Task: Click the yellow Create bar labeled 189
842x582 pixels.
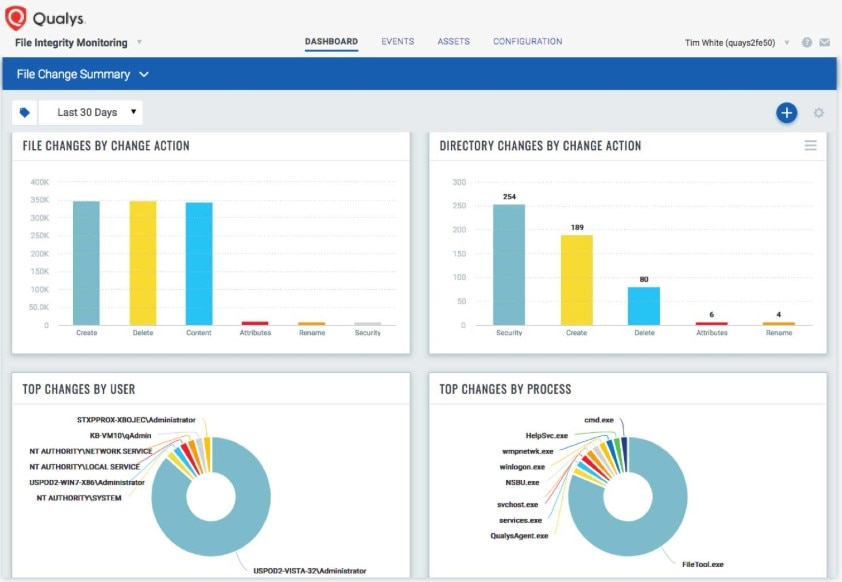Action: click(577, 280)
